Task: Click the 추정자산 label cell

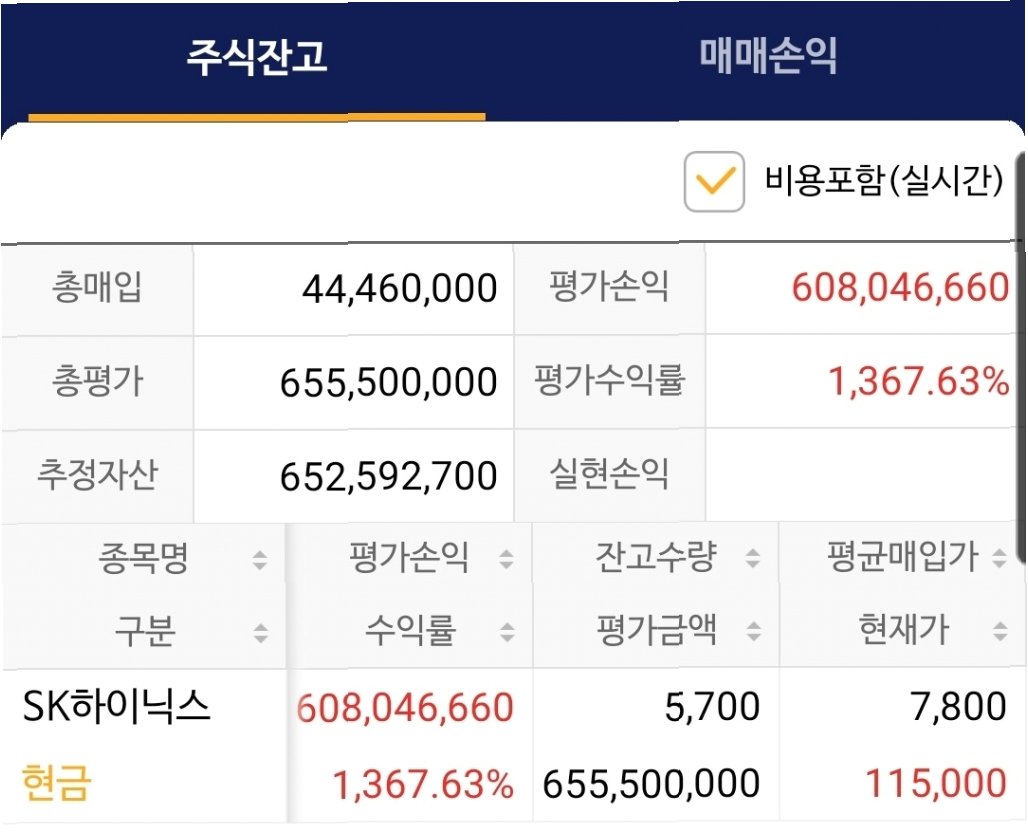Action: point(97,475)
